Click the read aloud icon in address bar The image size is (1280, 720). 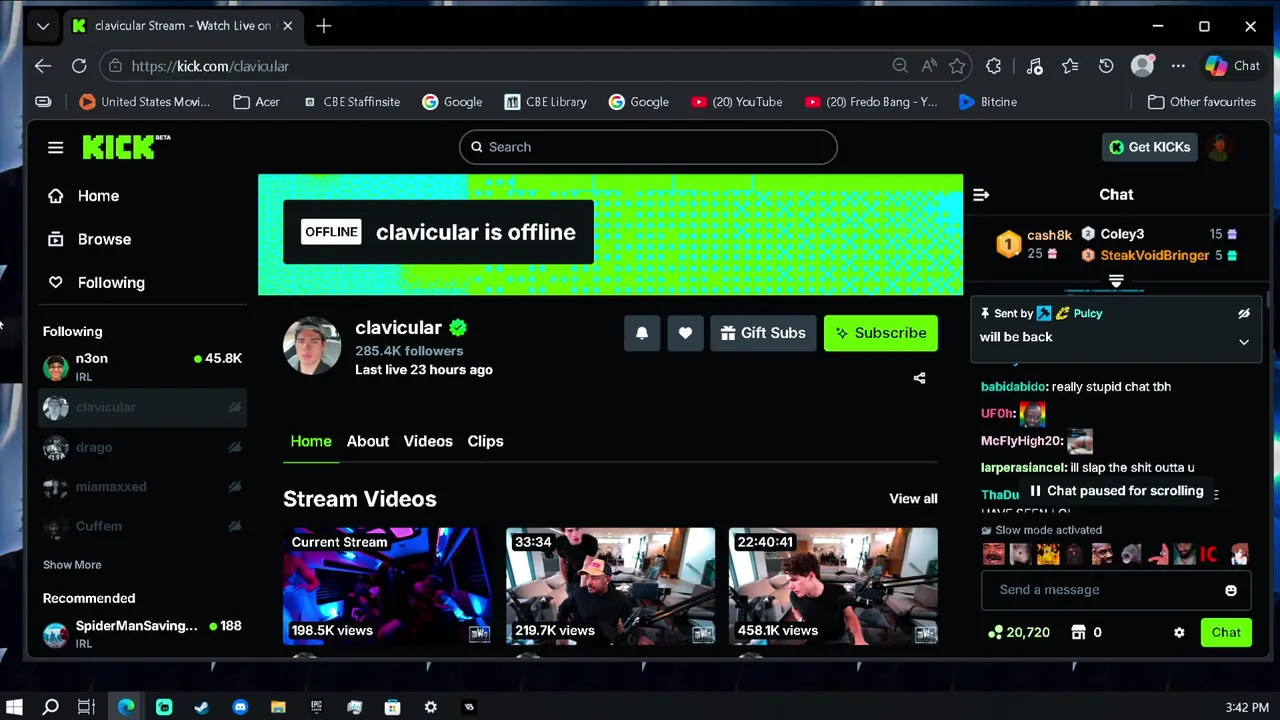click(x=929, y=66)
